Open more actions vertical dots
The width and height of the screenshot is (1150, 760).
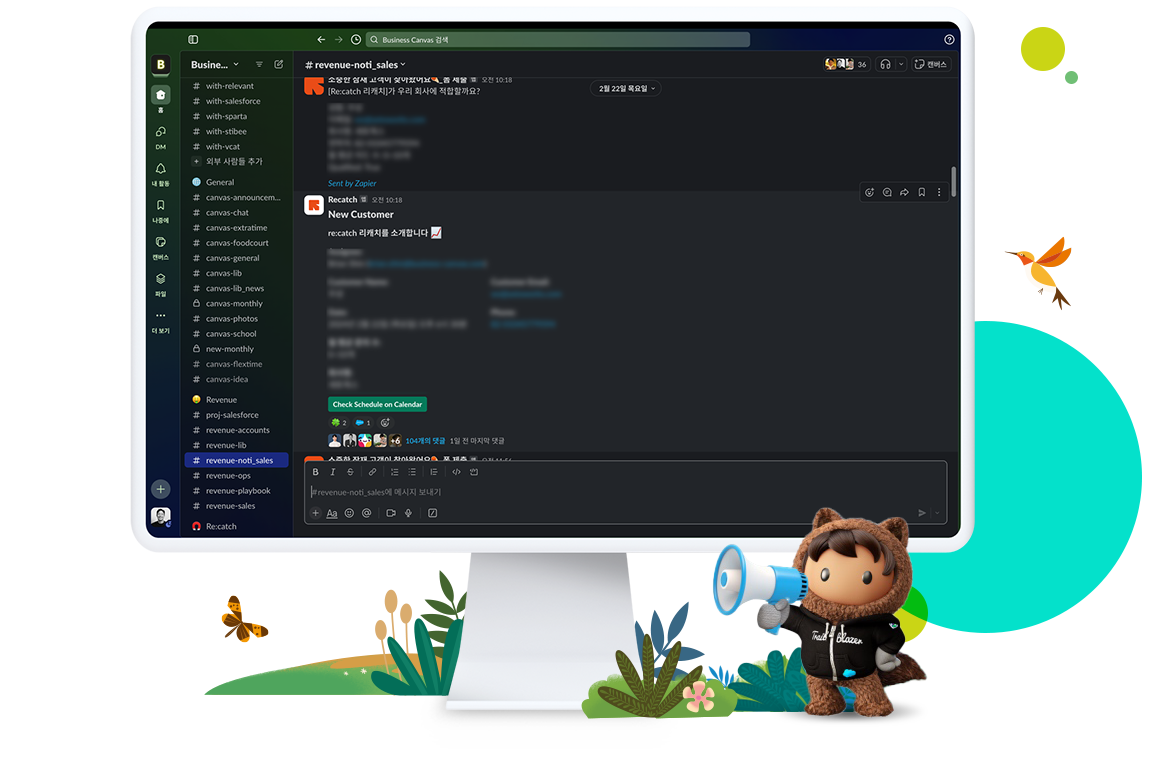pyautogui.click(x=939, y=192)
